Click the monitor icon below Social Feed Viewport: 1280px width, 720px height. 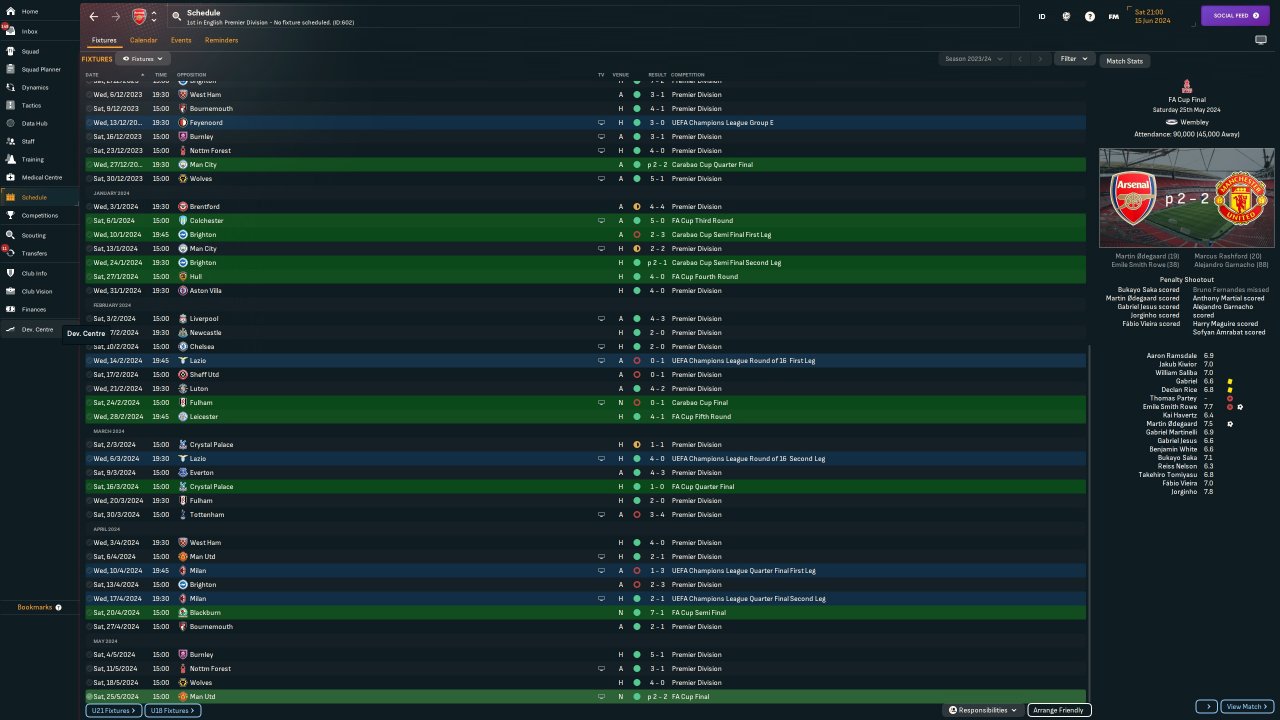coord(1260,40)
